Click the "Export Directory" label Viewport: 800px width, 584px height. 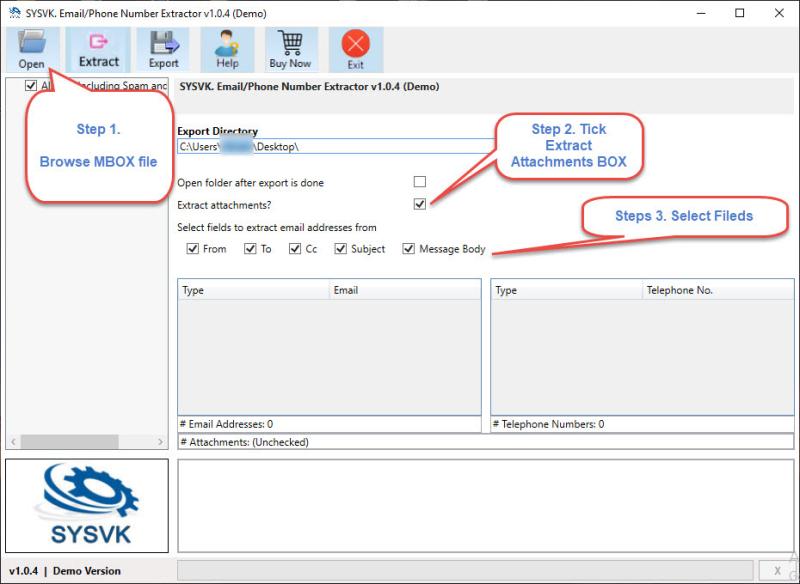pyautogui.click(x=217, y=131)
